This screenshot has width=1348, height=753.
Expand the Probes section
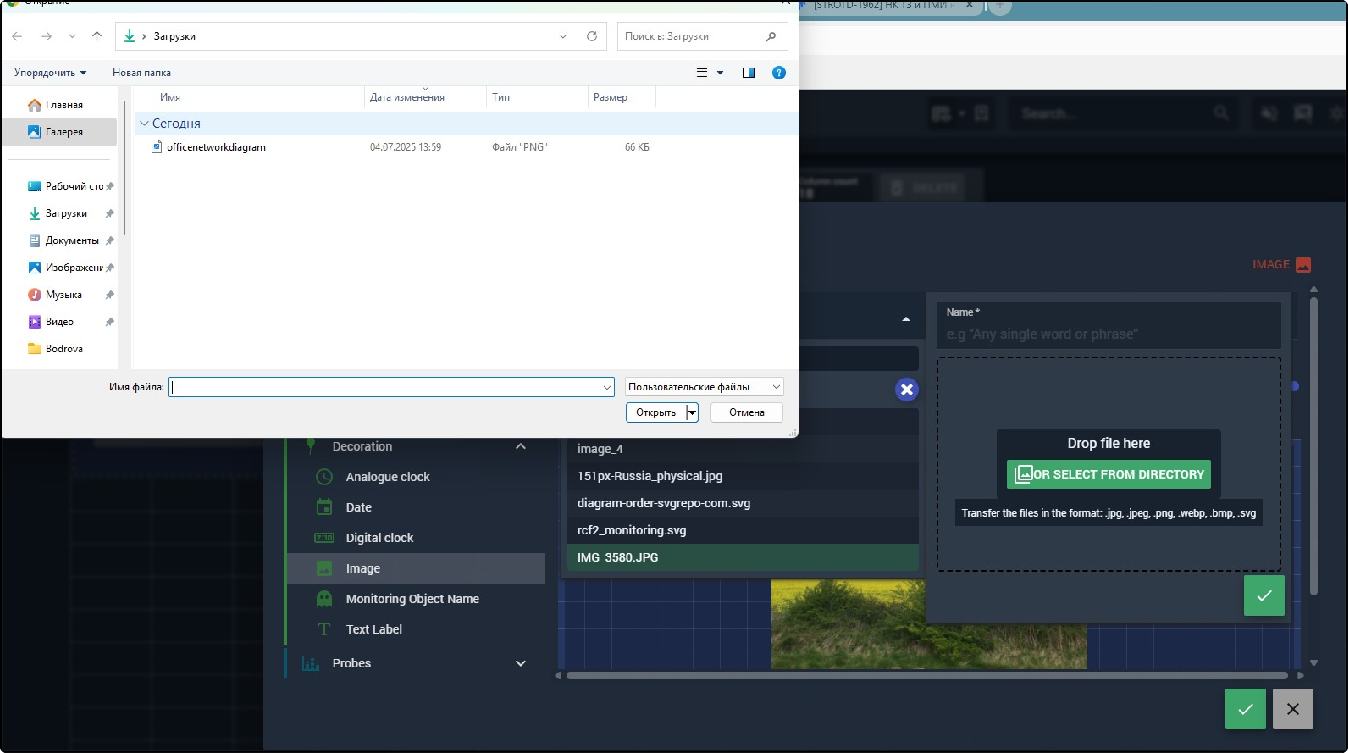click(520, 663)
